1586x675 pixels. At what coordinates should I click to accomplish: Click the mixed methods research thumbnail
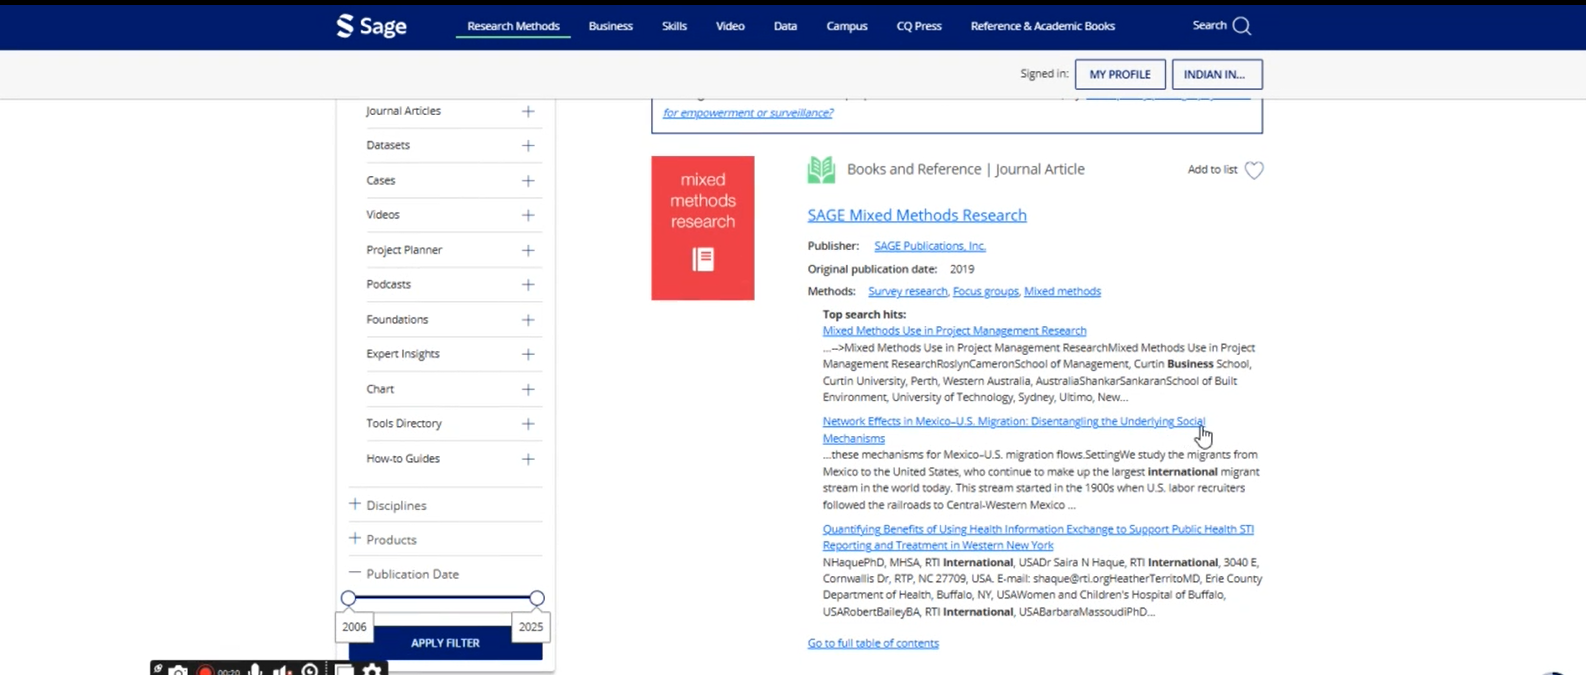click(x=702, y=228)
